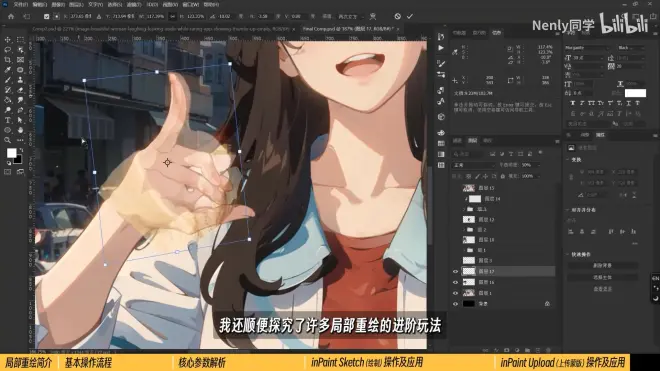Toggle the reference point checkbox in options bar
This screenshot has width=660, height=371.
tap(46, 16)
